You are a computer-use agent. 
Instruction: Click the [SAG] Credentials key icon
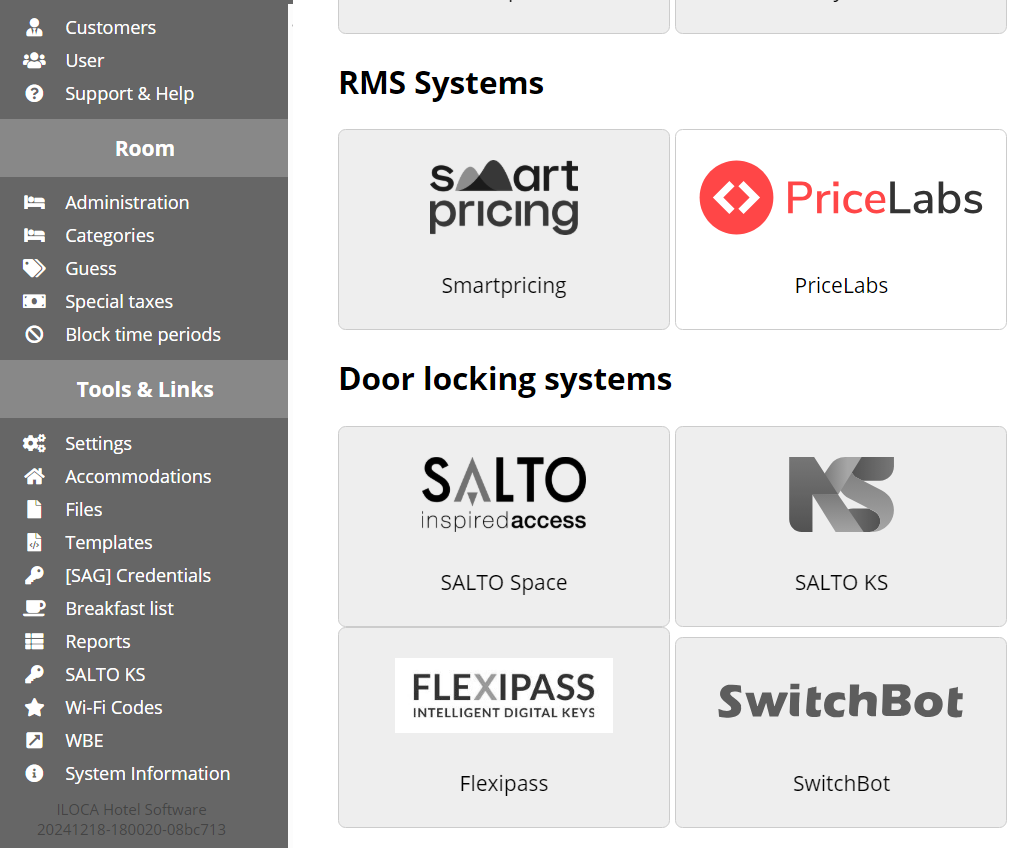pos(34,575)
